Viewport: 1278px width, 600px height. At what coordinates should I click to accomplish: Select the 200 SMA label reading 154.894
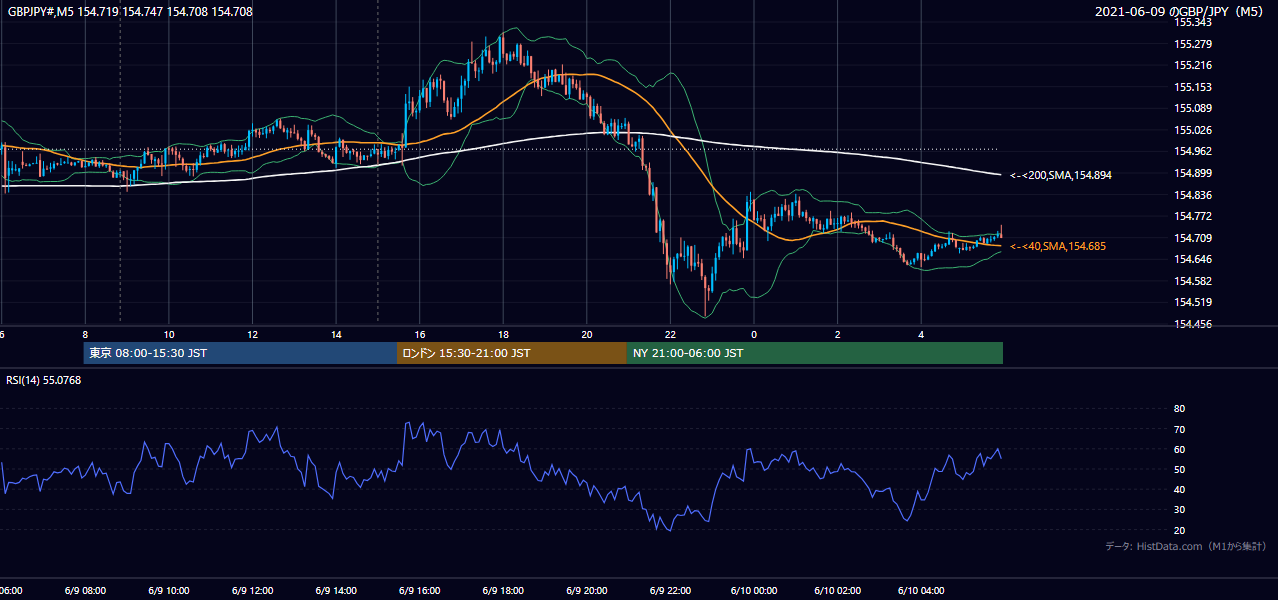(1061, 175)
